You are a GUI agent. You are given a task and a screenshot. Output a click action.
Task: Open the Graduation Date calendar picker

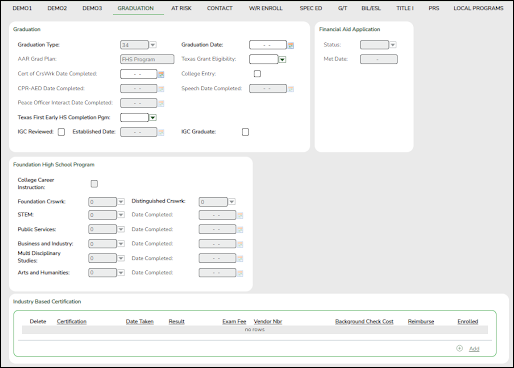[x=291, y=45]
